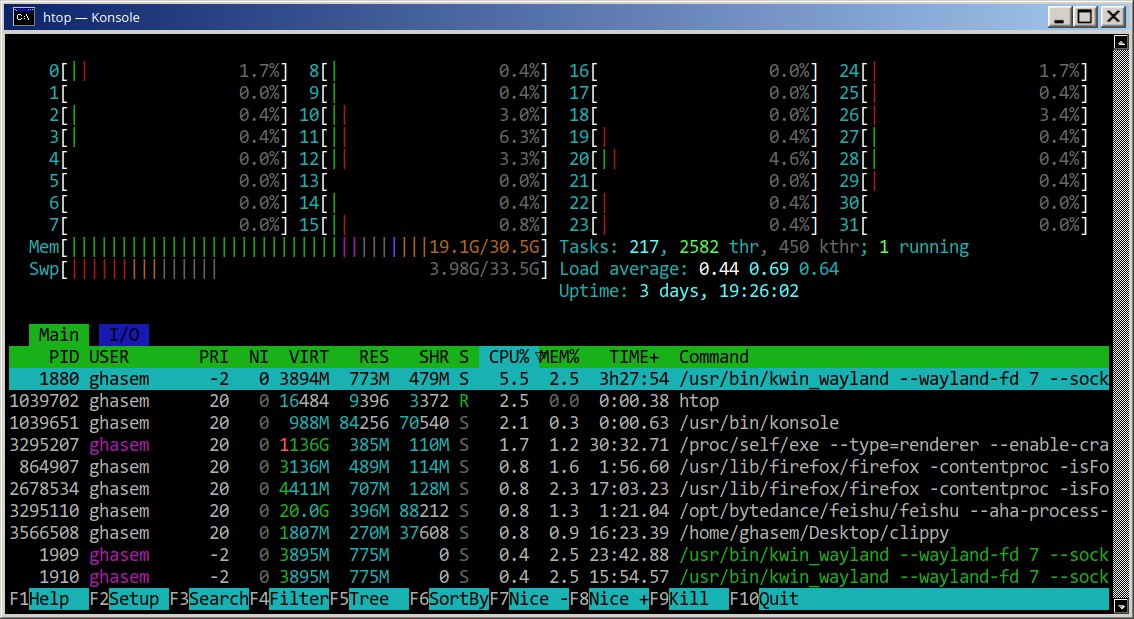Click scrollbar up arrow
The width and height of the screenshot is (1134, 619).
(x=1120, y=42)
